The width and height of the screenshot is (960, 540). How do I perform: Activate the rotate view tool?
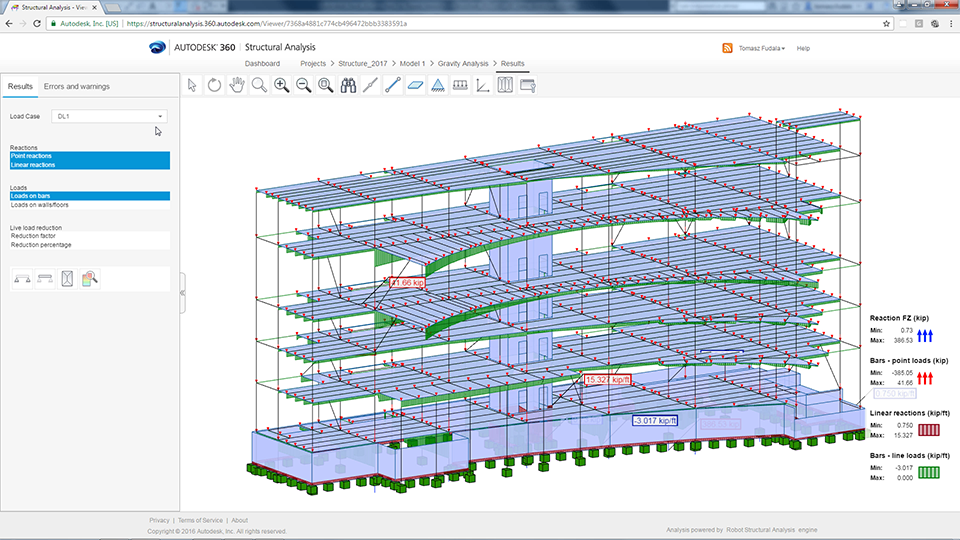coord(215,86)
